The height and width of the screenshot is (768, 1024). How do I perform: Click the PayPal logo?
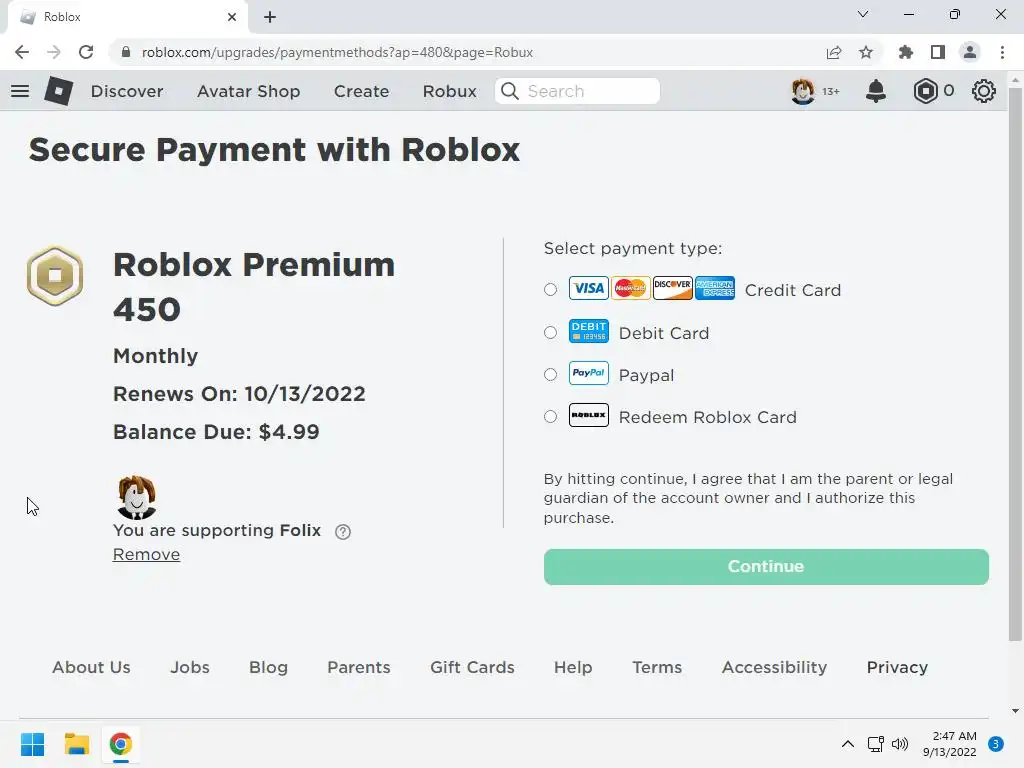tap(588, 373)
